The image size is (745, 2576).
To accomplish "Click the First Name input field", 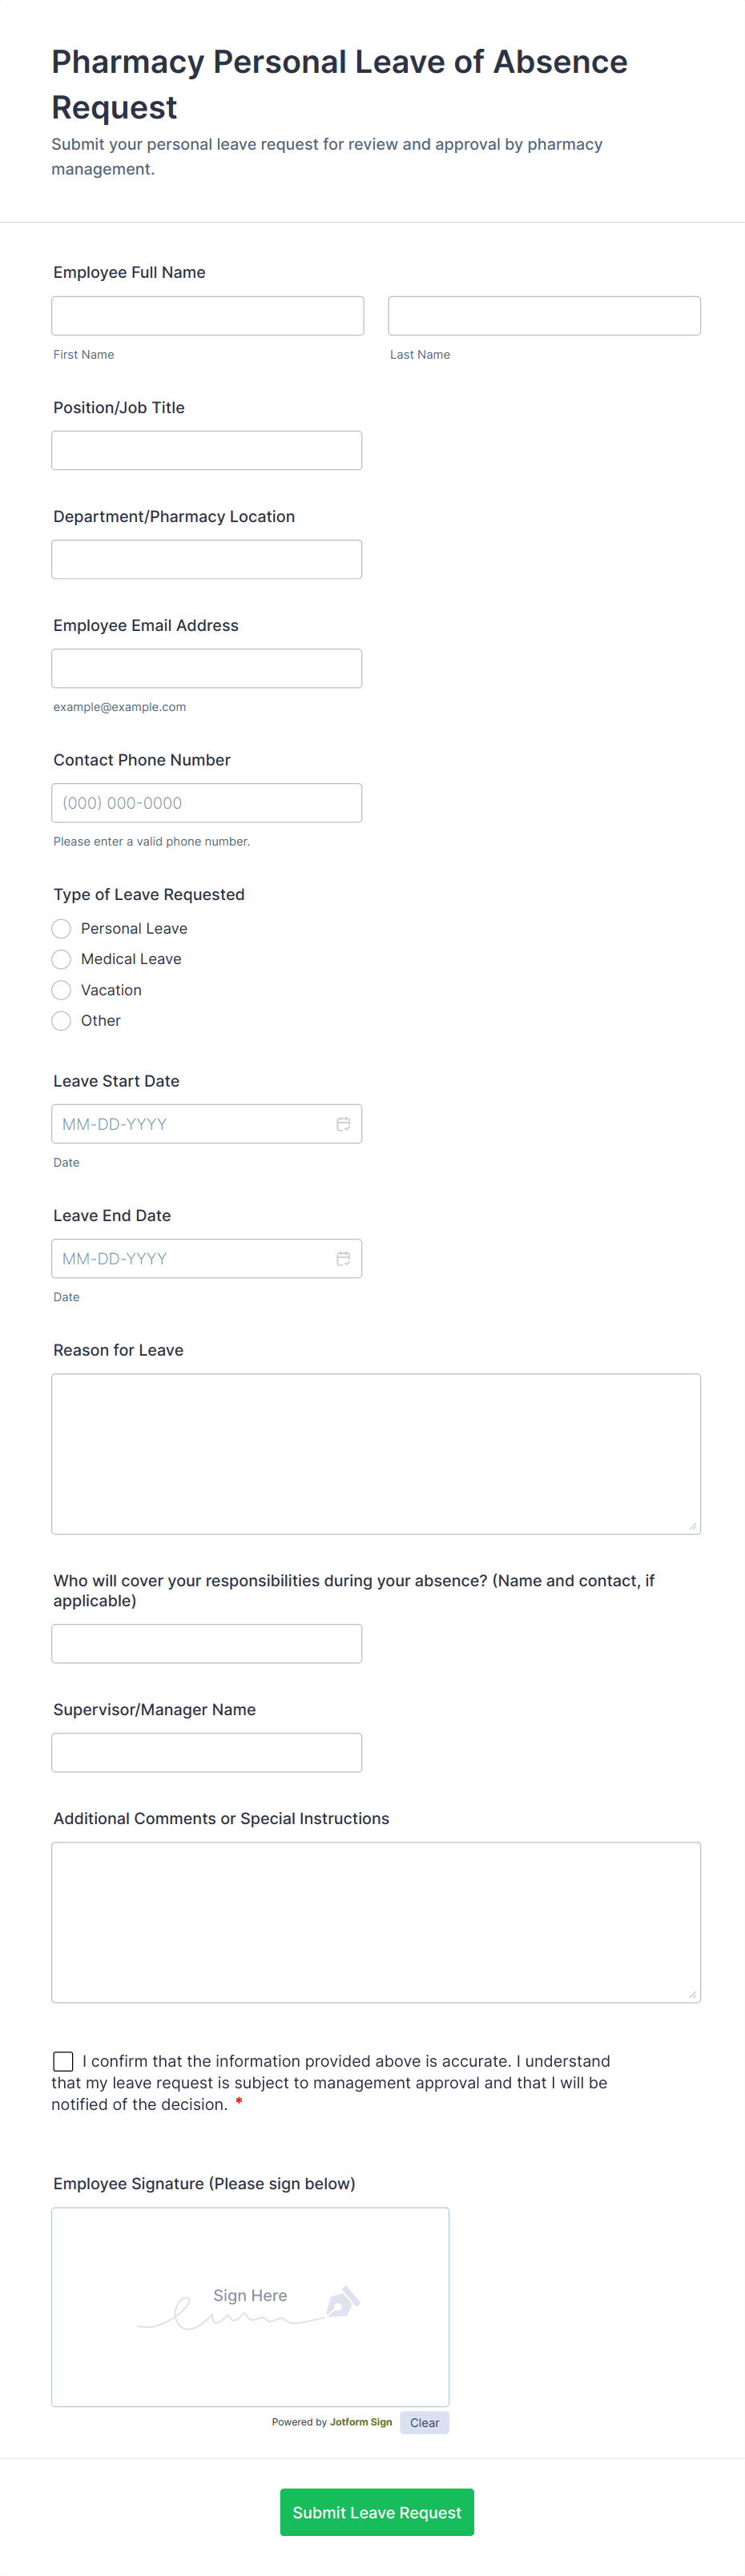I will click(207, 315).
